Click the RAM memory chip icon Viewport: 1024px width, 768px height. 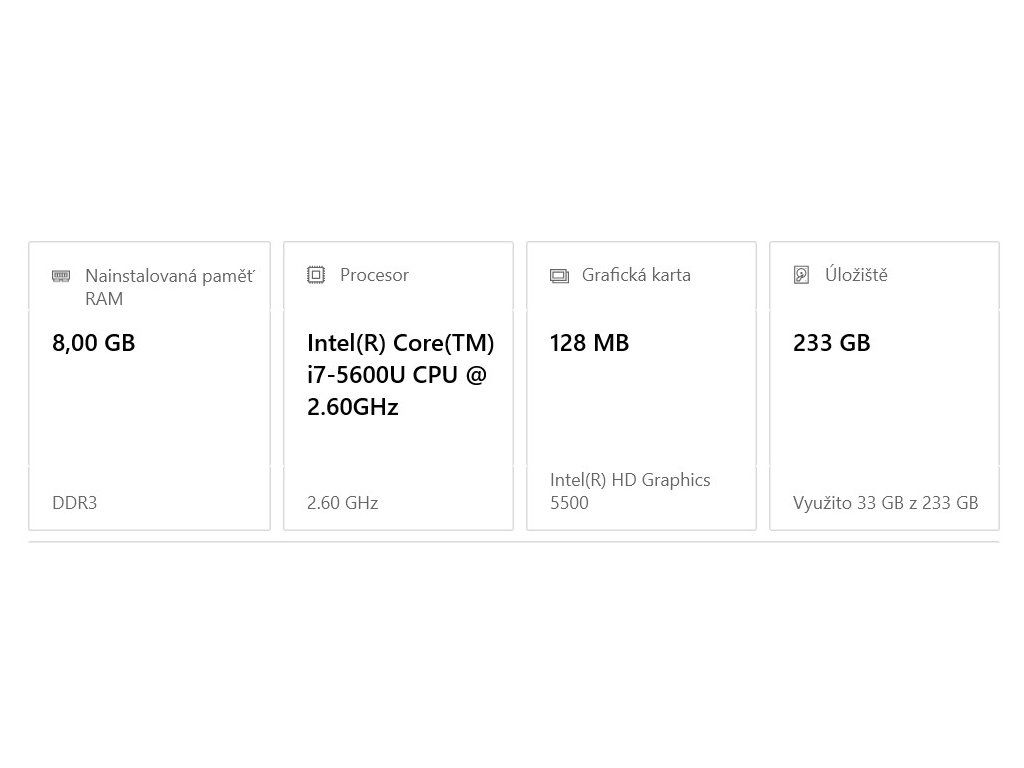click(x=61, y=276)
